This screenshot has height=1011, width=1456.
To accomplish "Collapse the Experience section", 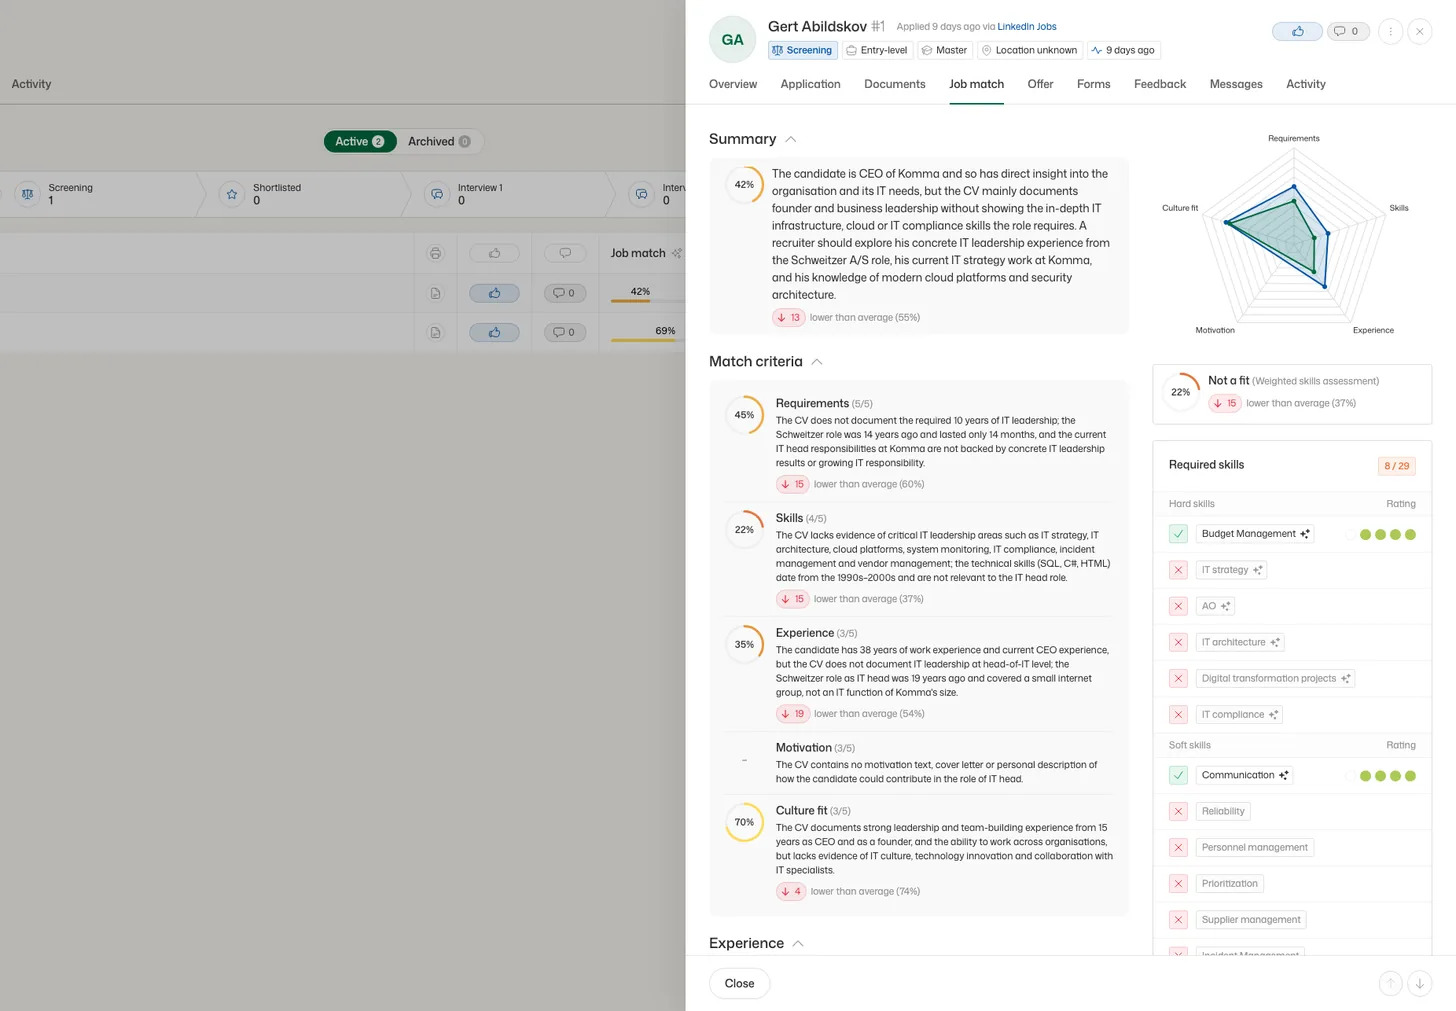I will pos(798,944).
